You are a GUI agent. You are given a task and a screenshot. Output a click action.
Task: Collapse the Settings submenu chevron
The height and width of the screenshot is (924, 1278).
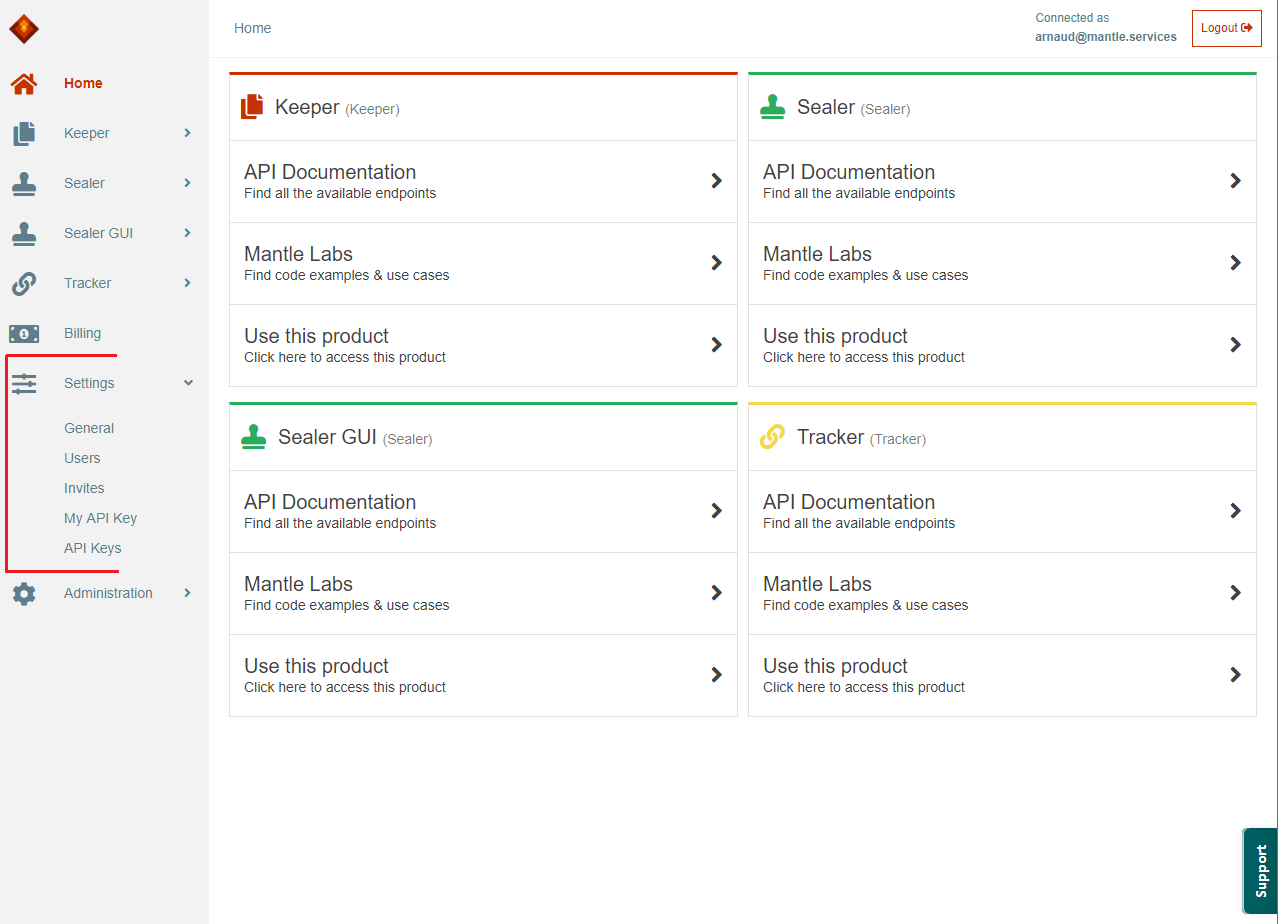coord(188,383)
